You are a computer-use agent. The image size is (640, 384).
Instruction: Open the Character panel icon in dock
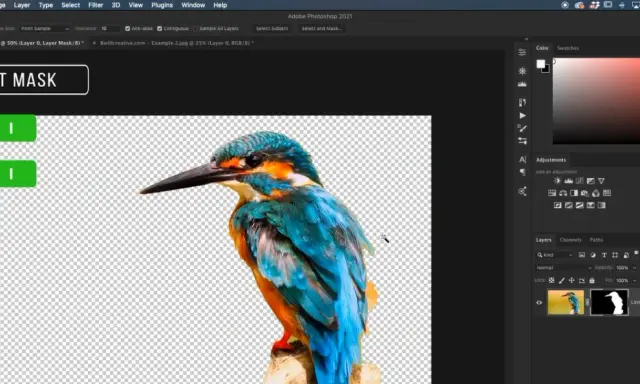(x=522, y=160)
